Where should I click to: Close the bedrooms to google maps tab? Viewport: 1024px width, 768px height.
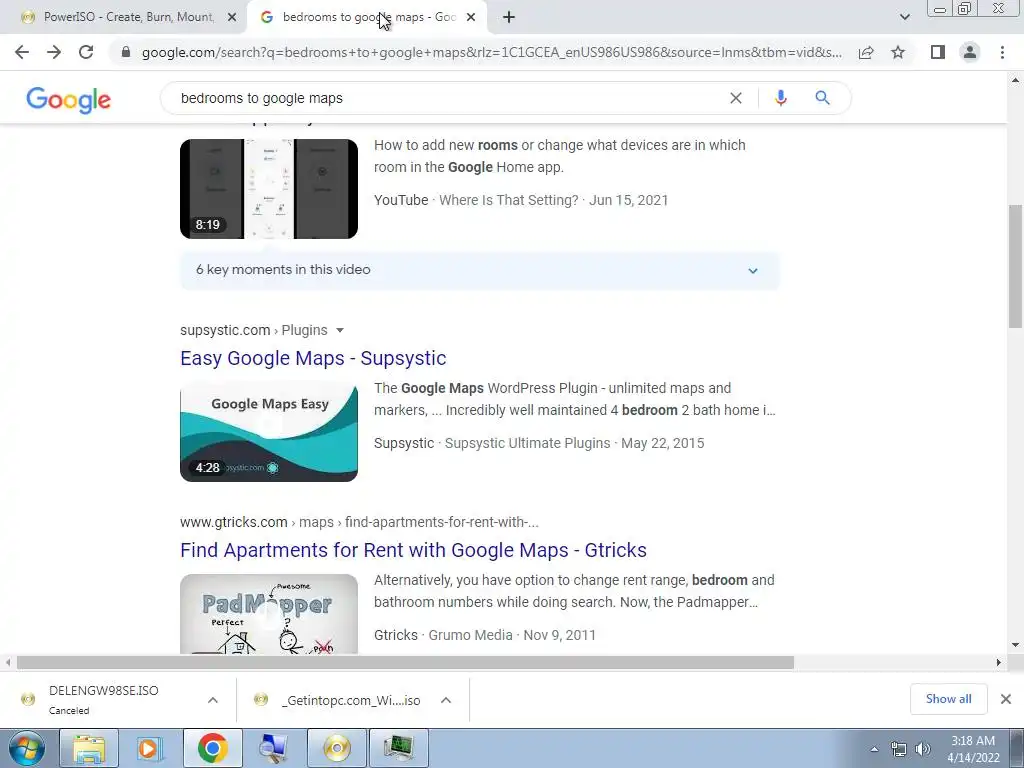tap(471, 18)
